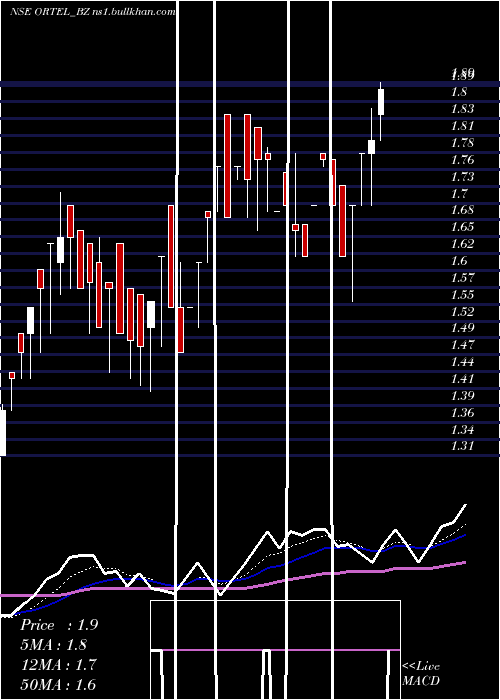500x700 pixels.
Task: Click the 1.81 price axis label
Action: click(x=462, y=126)
